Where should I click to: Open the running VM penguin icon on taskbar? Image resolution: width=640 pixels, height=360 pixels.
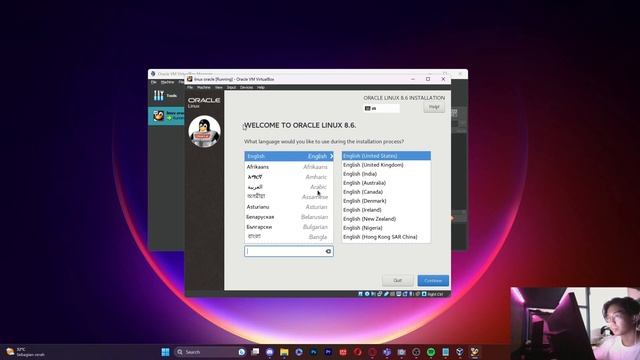click(x=474, y=352)
